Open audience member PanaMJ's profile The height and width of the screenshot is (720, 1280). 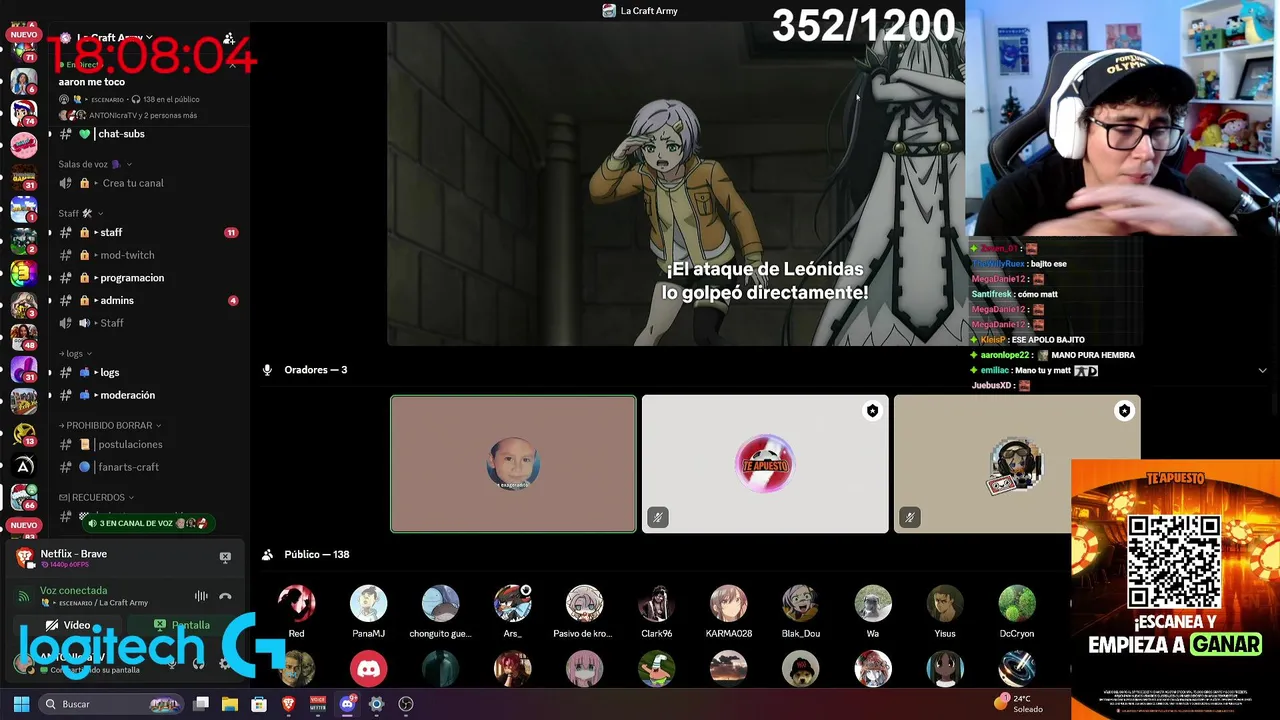coord(368,612)
